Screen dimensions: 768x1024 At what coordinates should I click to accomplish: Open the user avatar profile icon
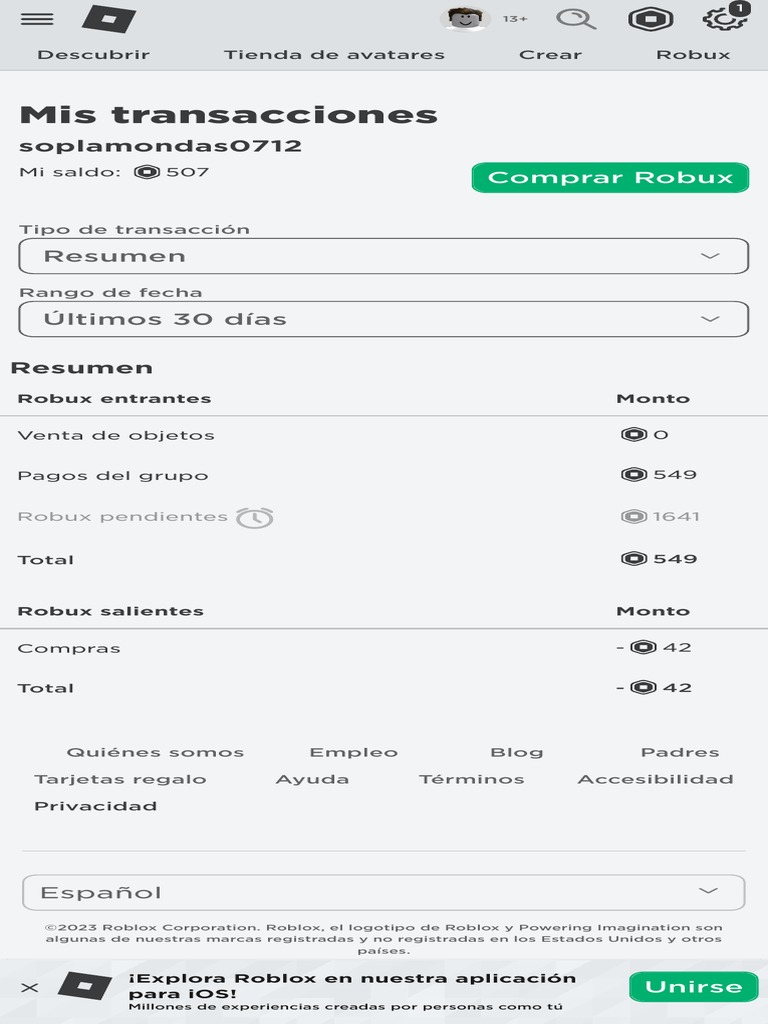click(x=465, y=19)
